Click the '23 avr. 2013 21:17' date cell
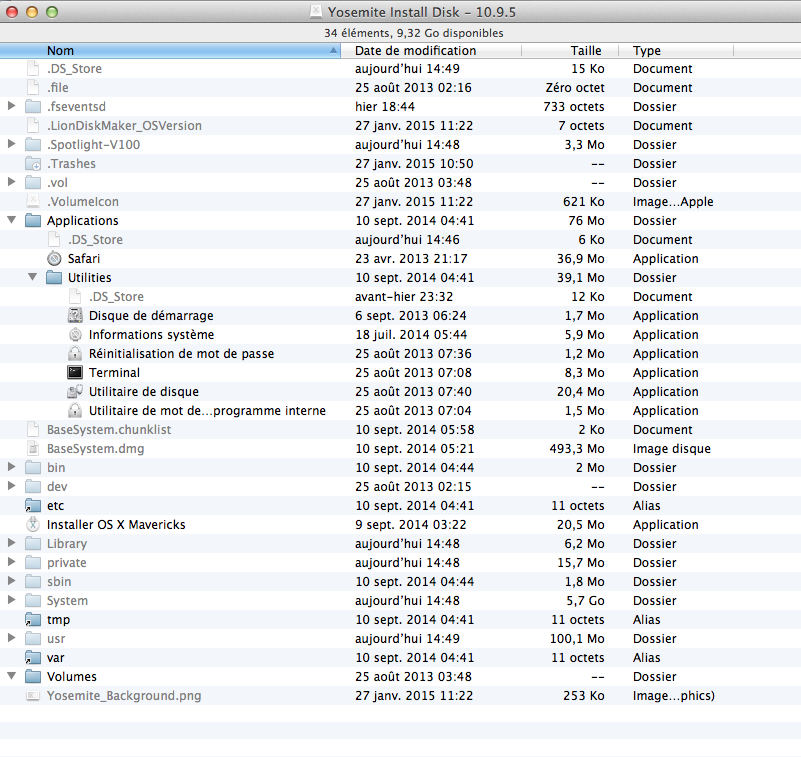This screenshot has width=801, height=757. (x=411, y=259)
